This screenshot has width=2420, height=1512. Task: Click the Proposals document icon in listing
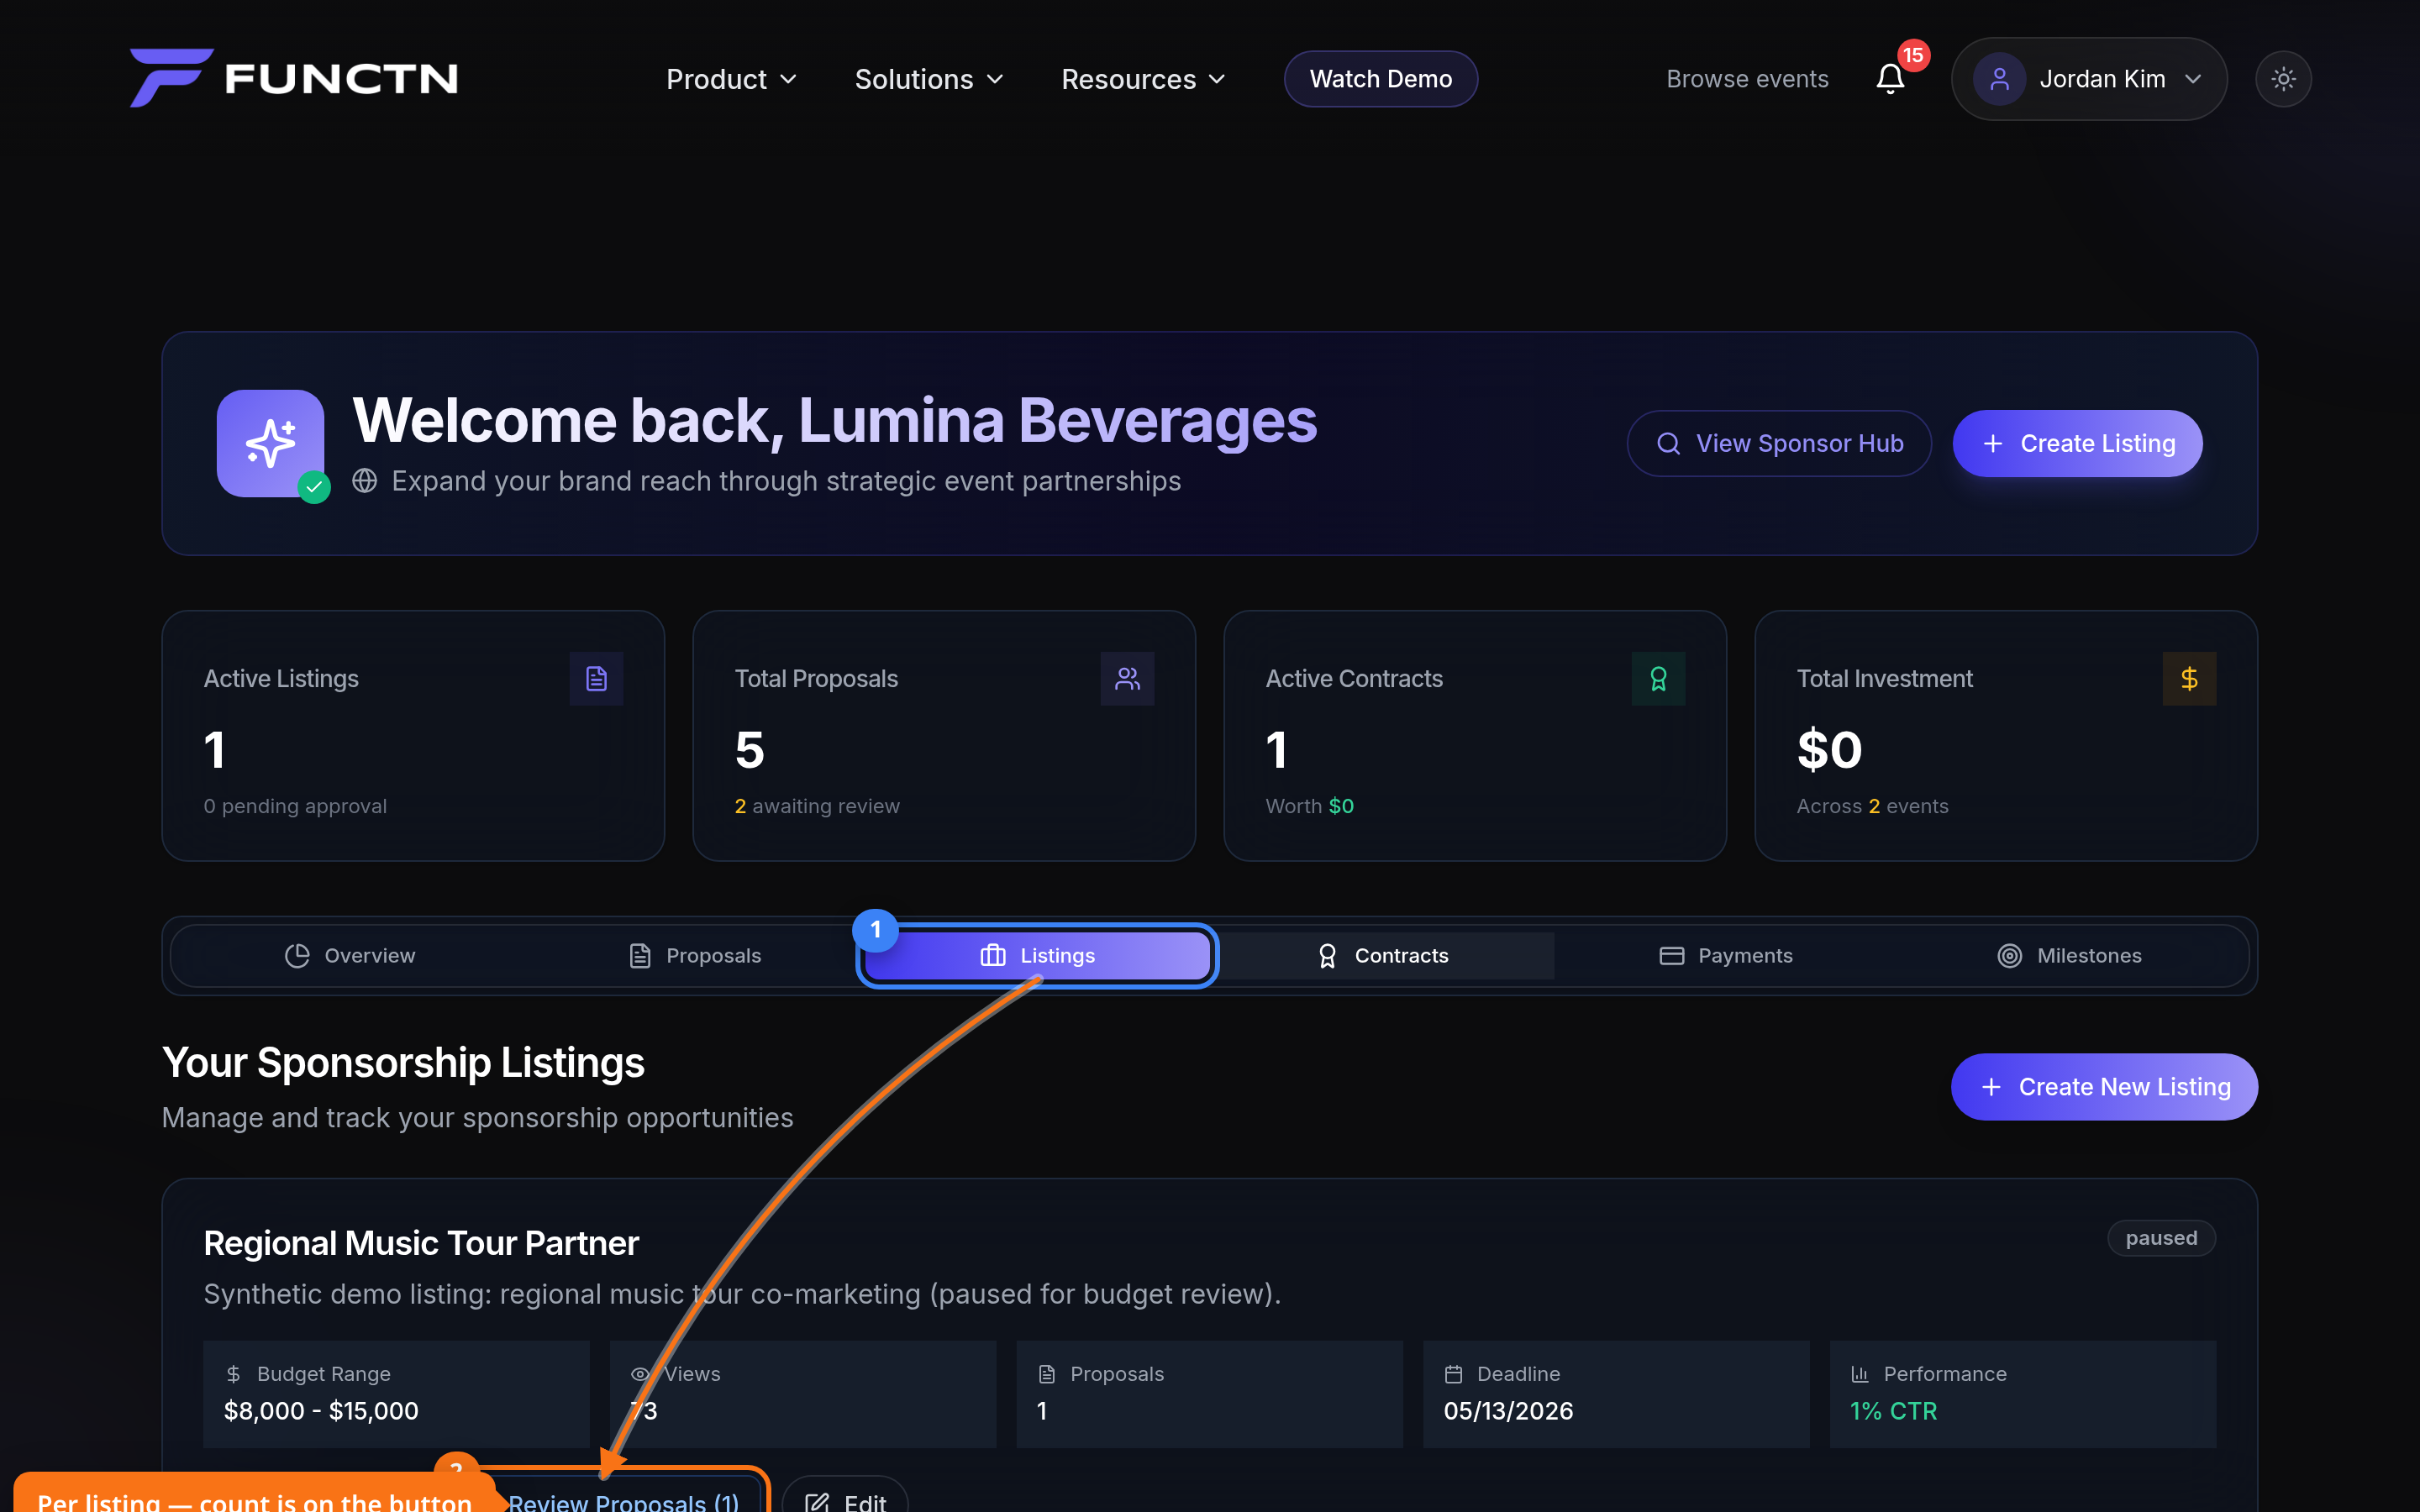pyautogui.click(x=1047, y=1374)
